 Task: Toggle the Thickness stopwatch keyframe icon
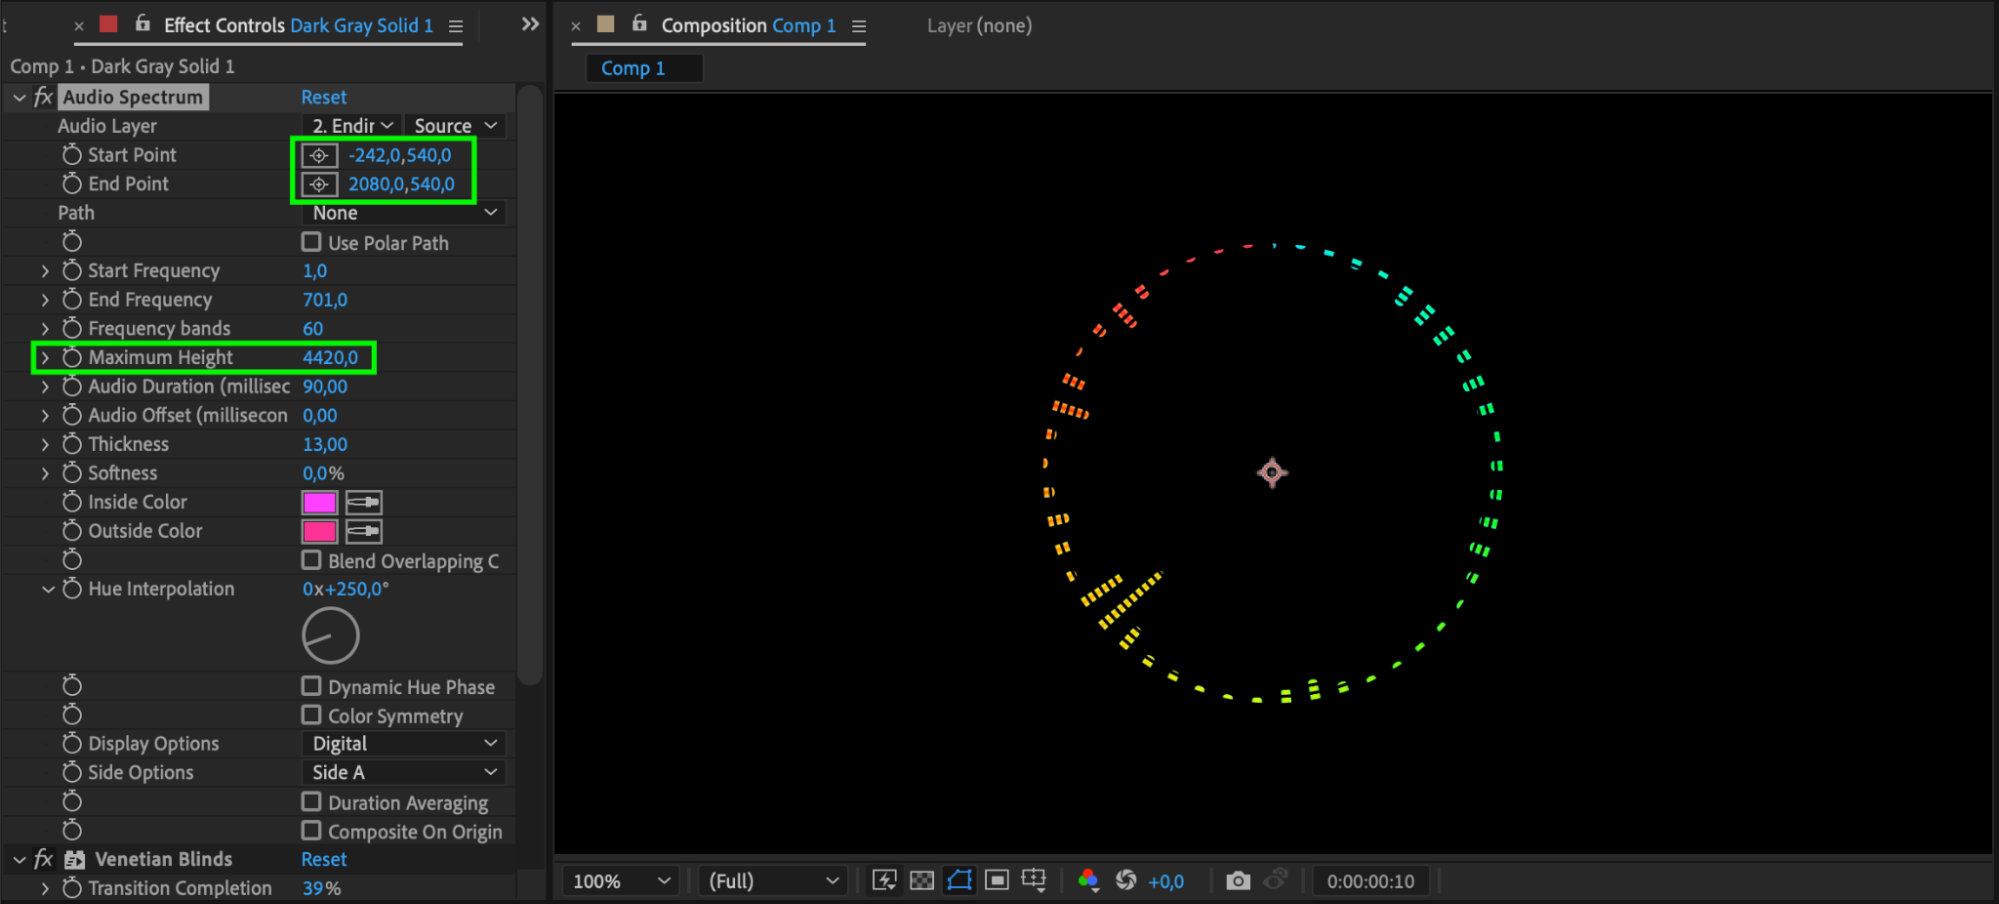pyautogui.click(x=72, y=444)
